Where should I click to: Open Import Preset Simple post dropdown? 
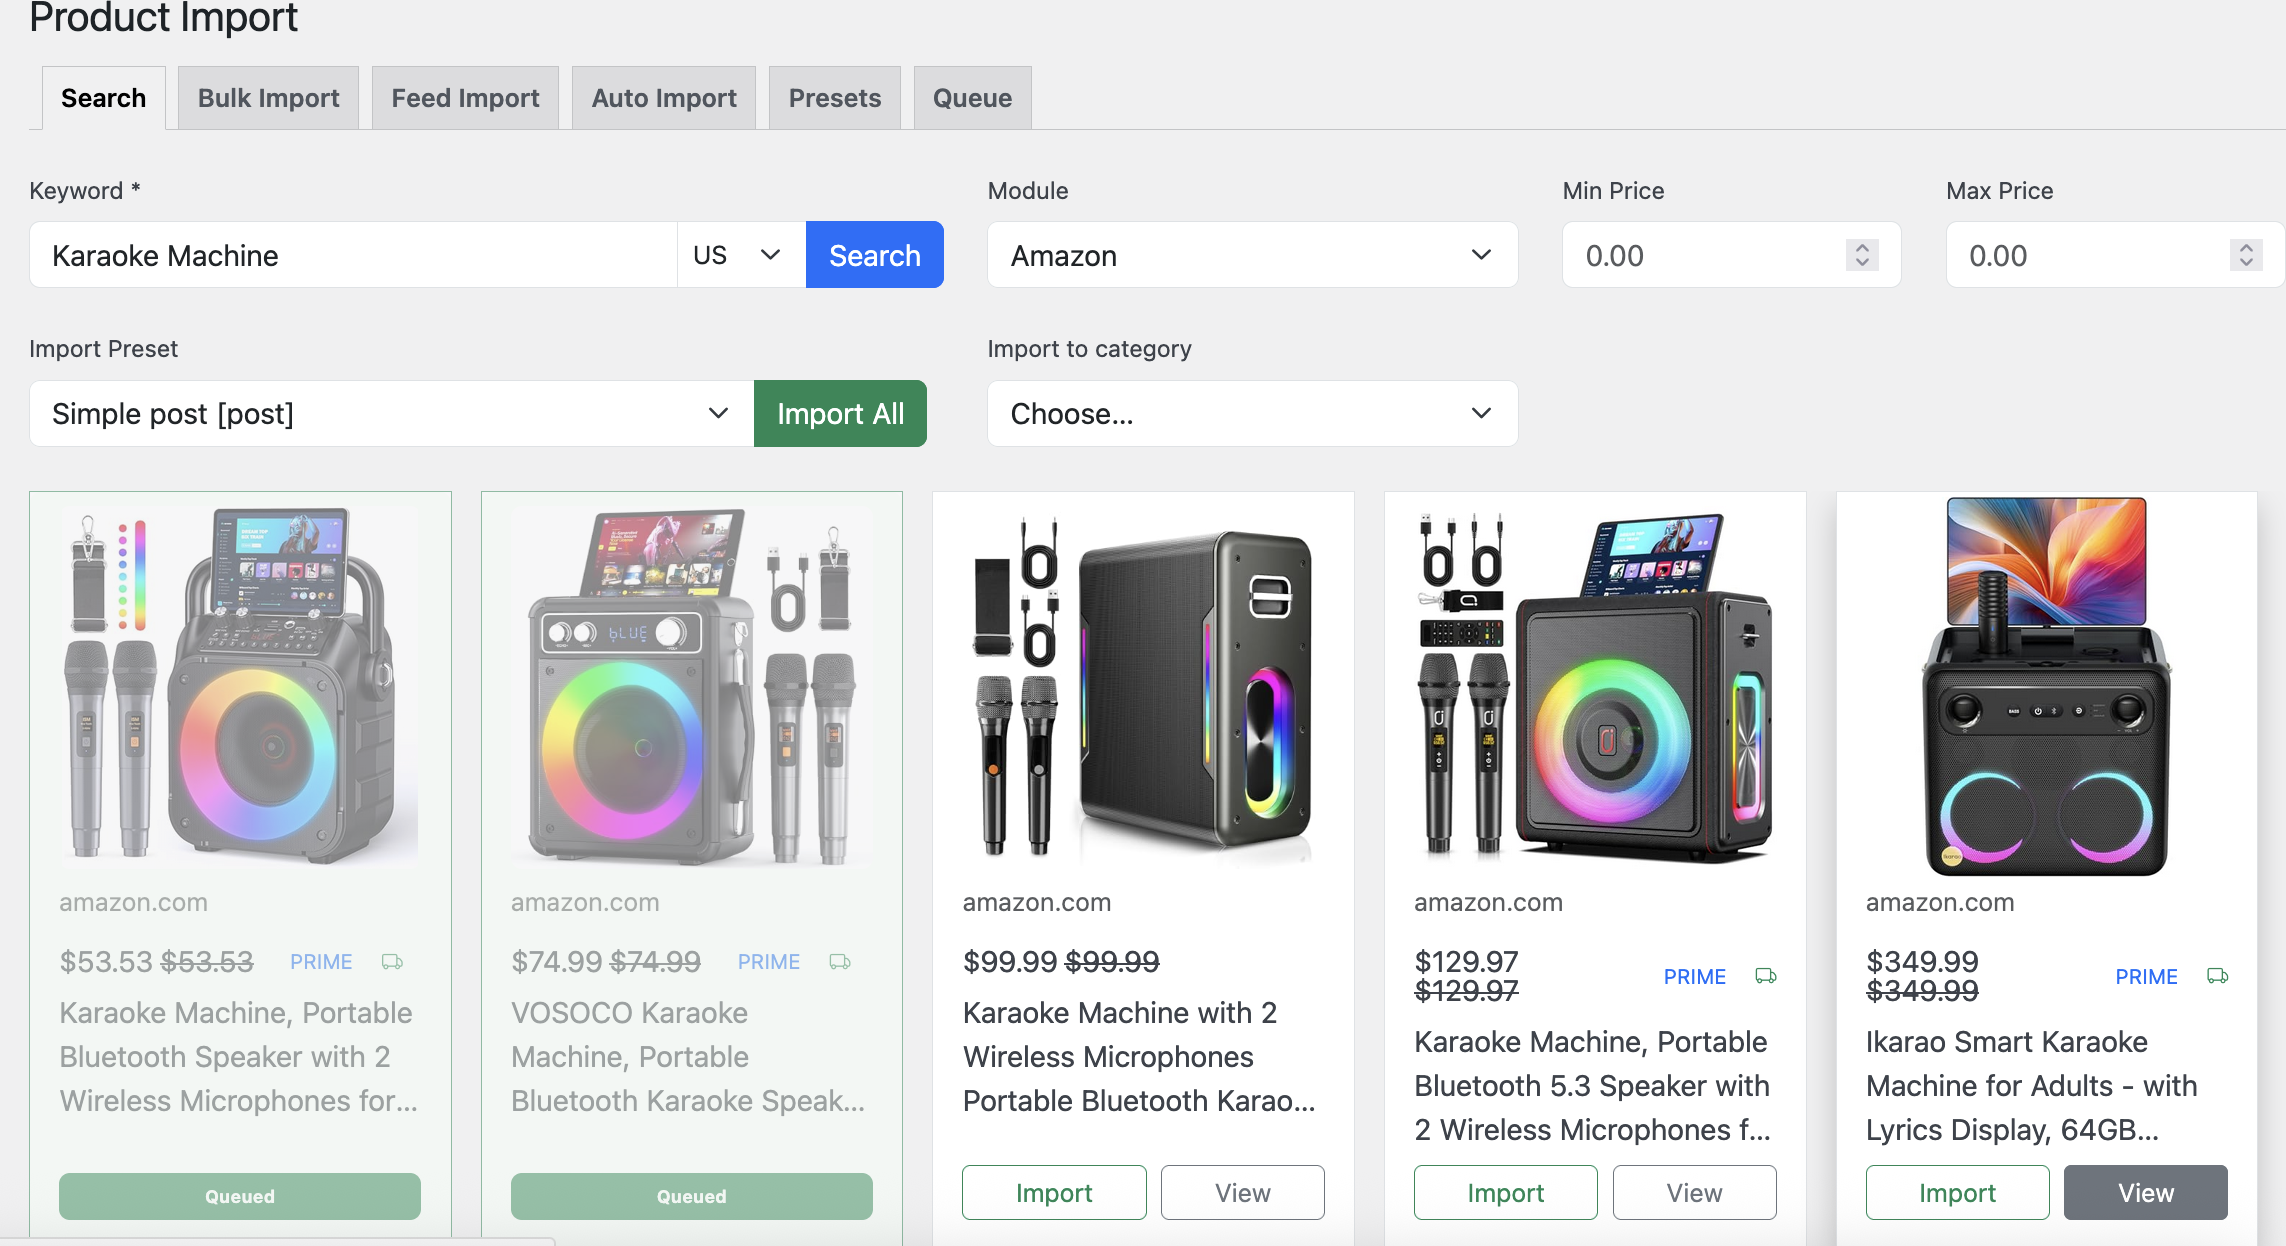click(x=391, y=413)
